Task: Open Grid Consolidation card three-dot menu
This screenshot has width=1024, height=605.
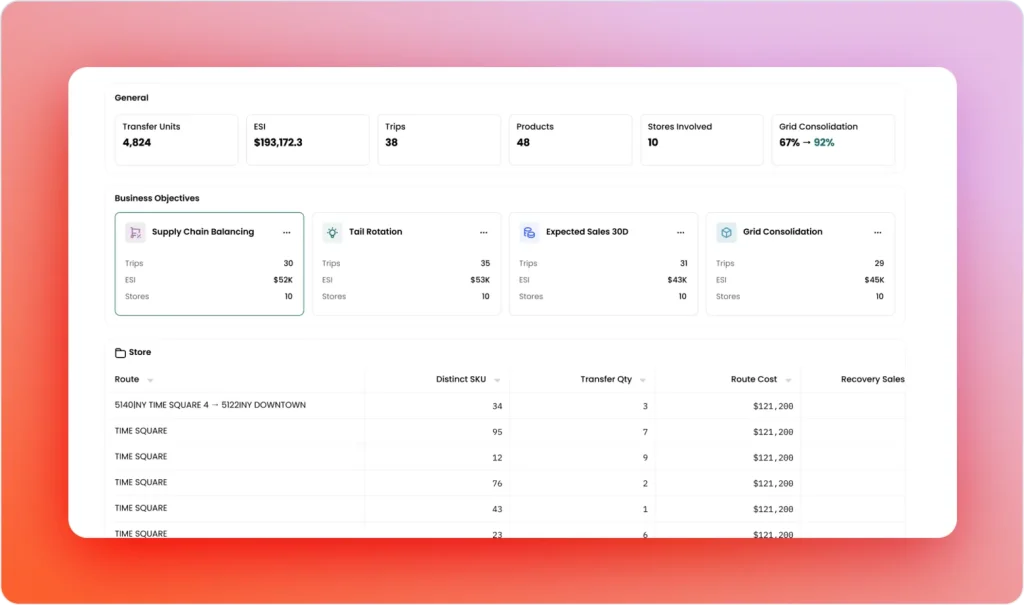Action: pyautogui.click(x=878, y=232)
